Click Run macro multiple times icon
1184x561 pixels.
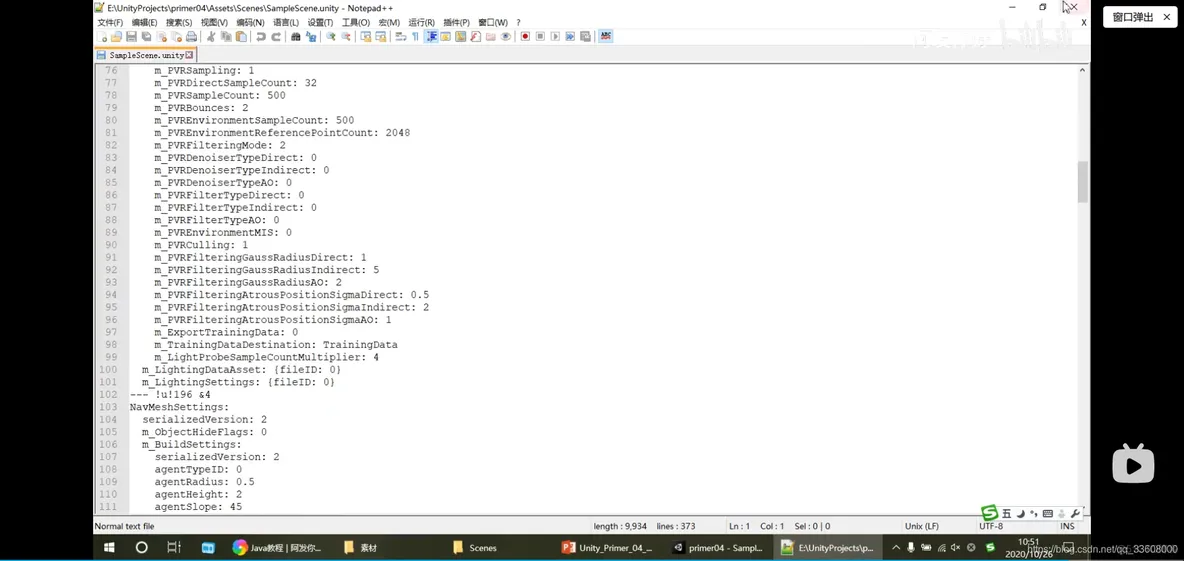click(570, 36)
